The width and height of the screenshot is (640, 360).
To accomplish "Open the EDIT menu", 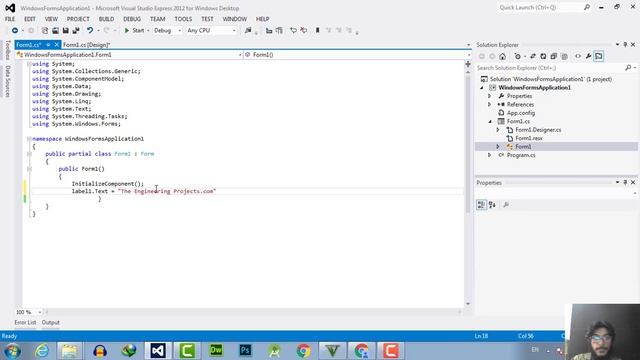I will pyautogui.click(x=30, y=19).
